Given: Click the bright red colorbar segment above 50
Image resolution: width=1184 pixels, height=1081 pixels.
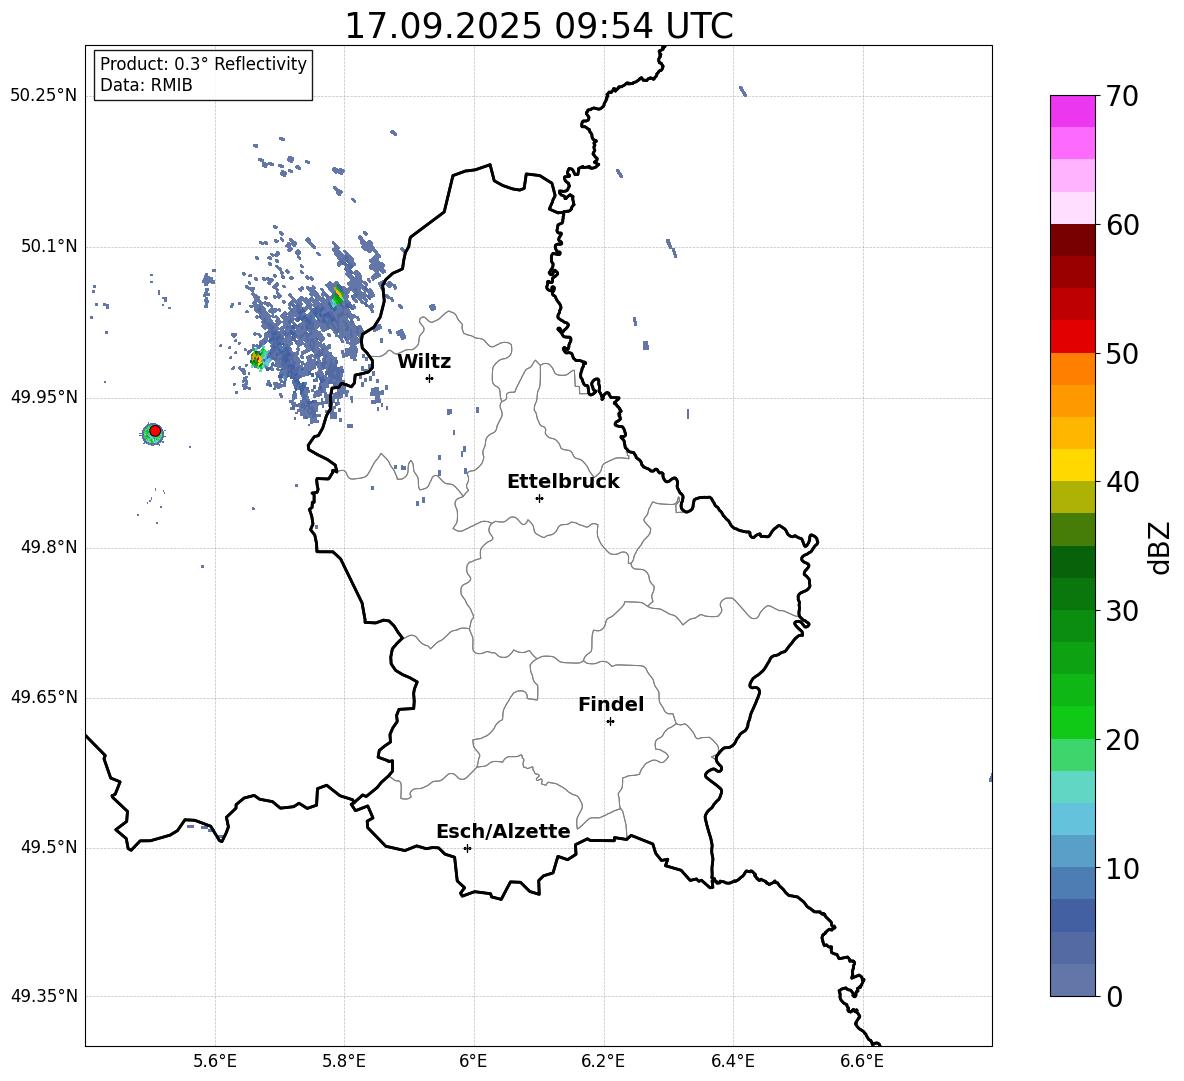Looking at the screenshot, I should 1072,337.
